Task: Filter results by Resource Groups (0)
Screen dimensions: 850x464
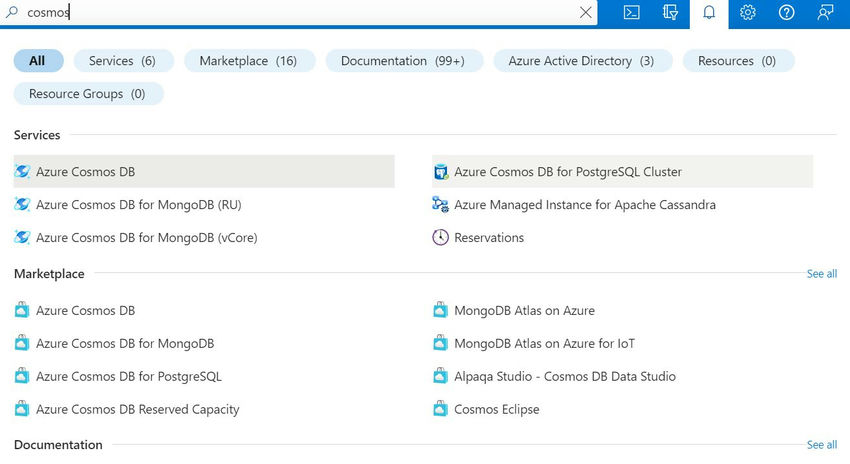Action: [88, 94]
